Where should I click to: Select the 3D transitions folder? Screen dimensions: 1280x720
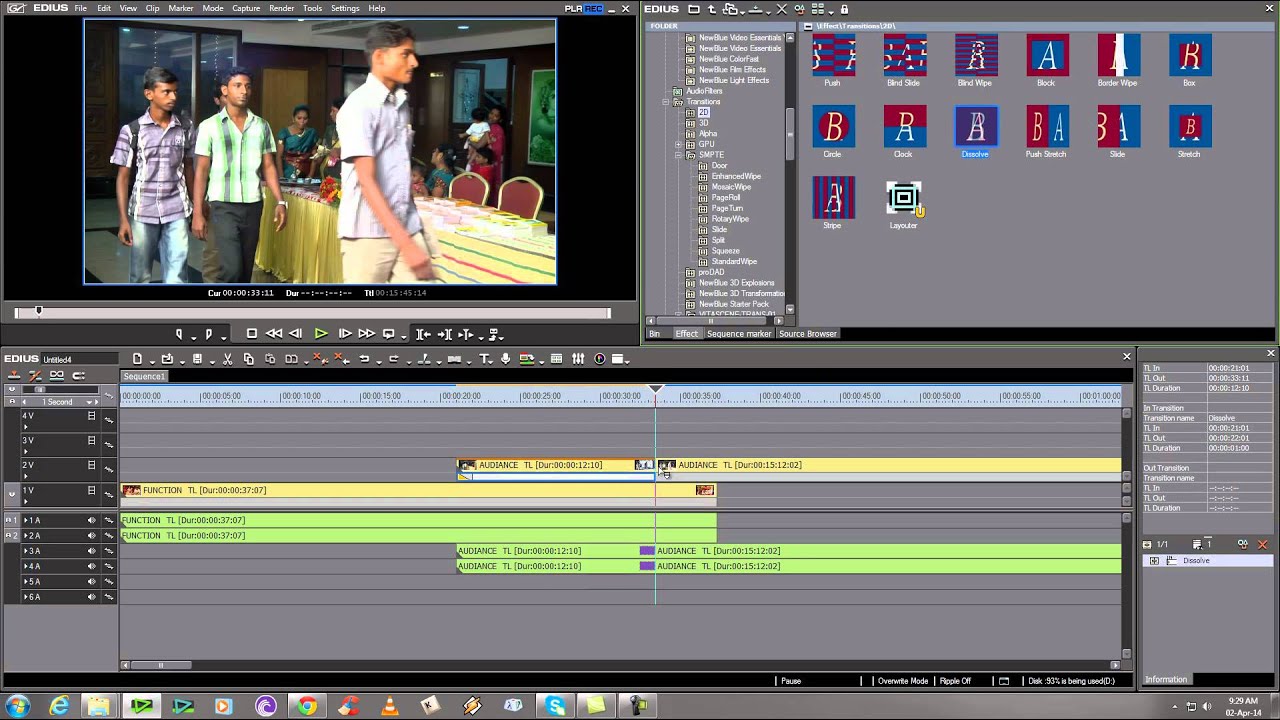coord(704,123)
